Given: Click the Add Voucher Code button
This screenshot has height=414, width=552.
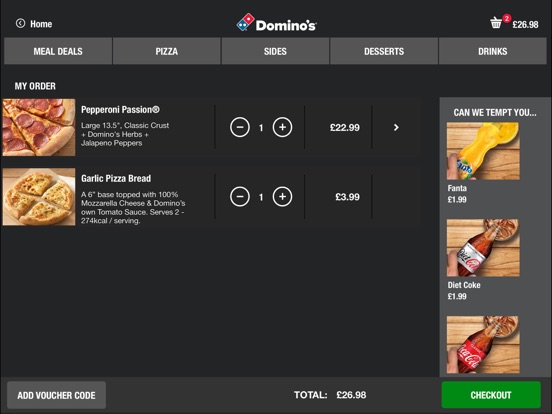Looking at the screenshot, I should click(56, 395).
